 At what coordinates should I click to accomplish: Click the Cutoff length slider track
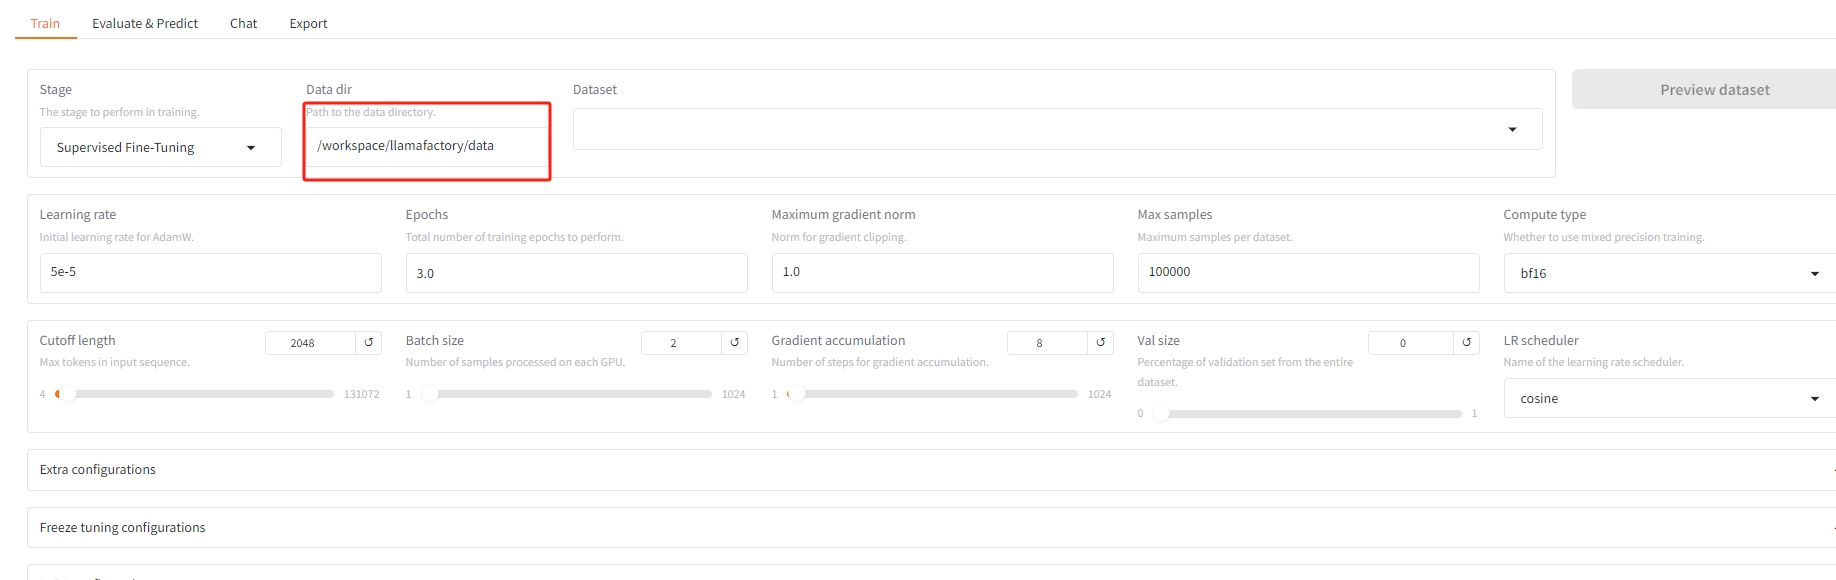pos(200,394)
